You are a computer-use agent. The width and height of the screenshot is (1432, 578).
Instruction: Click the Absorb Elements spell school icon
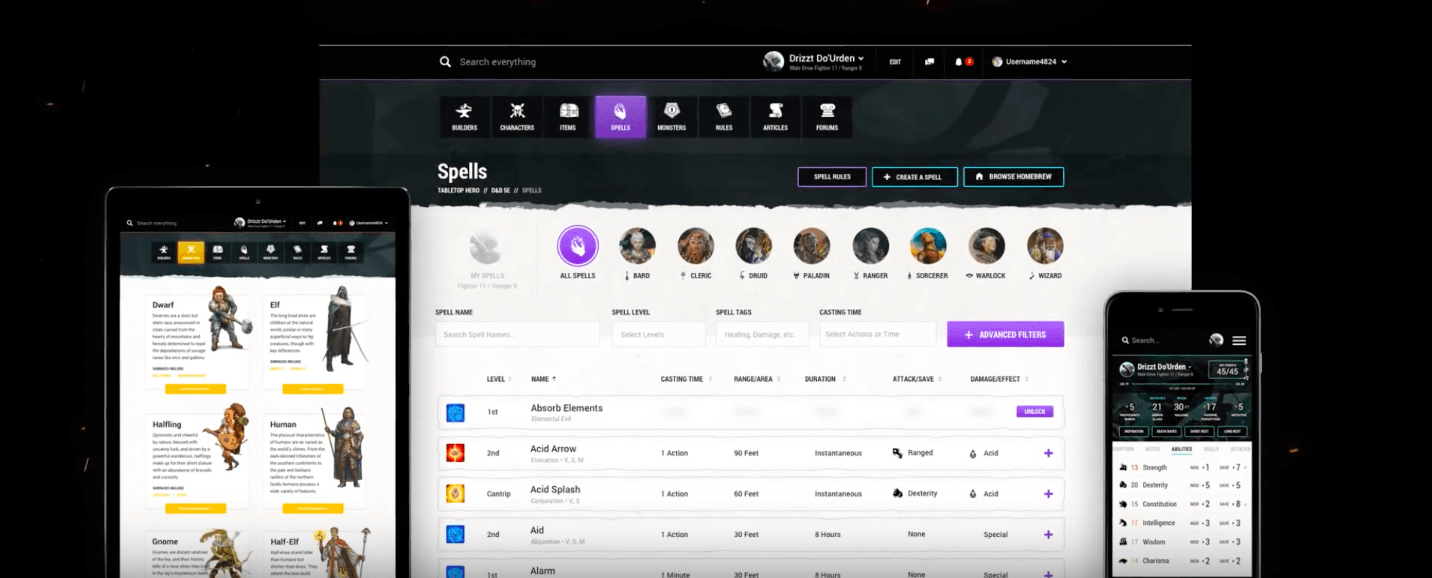(455, 412)
